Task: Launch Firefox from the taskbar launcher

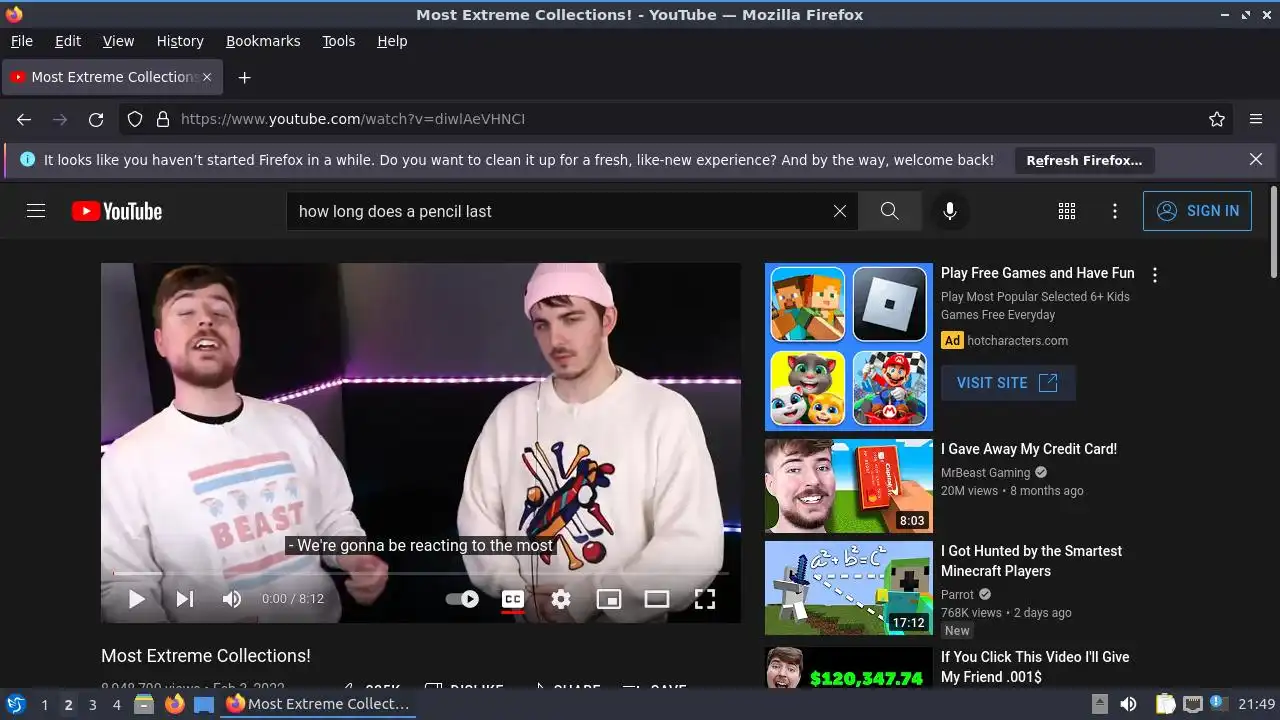Action: pos(174,704)
